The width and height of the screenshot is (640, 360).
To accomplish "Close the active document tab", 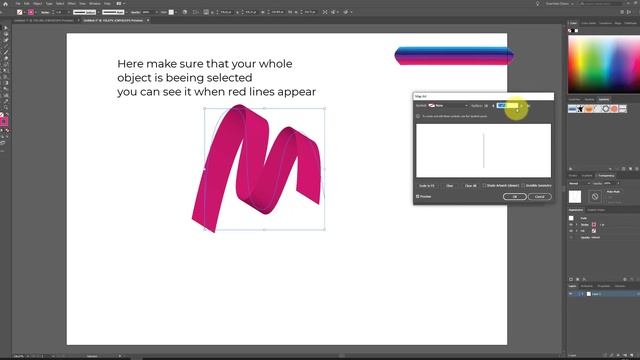I will click(148, 20).
